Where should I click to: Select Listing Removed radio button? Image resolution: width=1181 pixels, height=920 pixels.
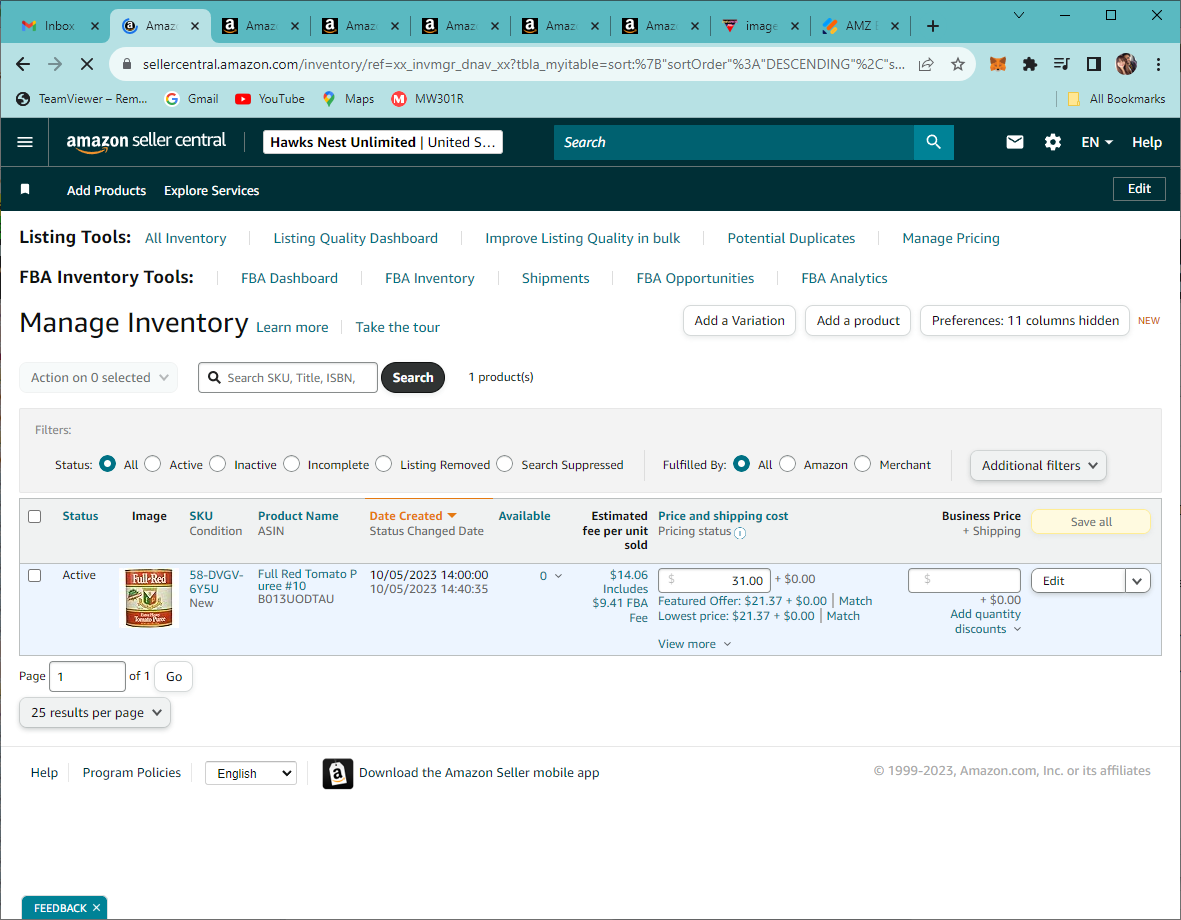pyautogui.click(x=383, y=464)
